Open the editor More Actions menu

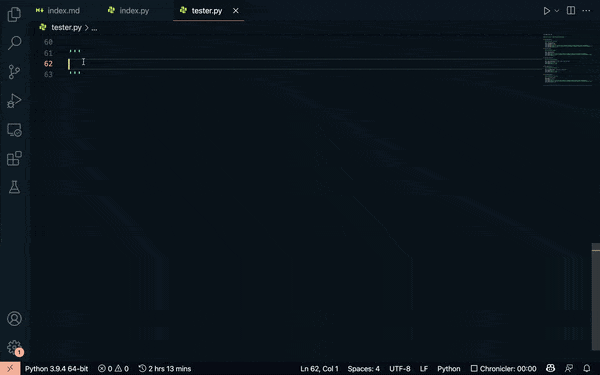point(586,10)
